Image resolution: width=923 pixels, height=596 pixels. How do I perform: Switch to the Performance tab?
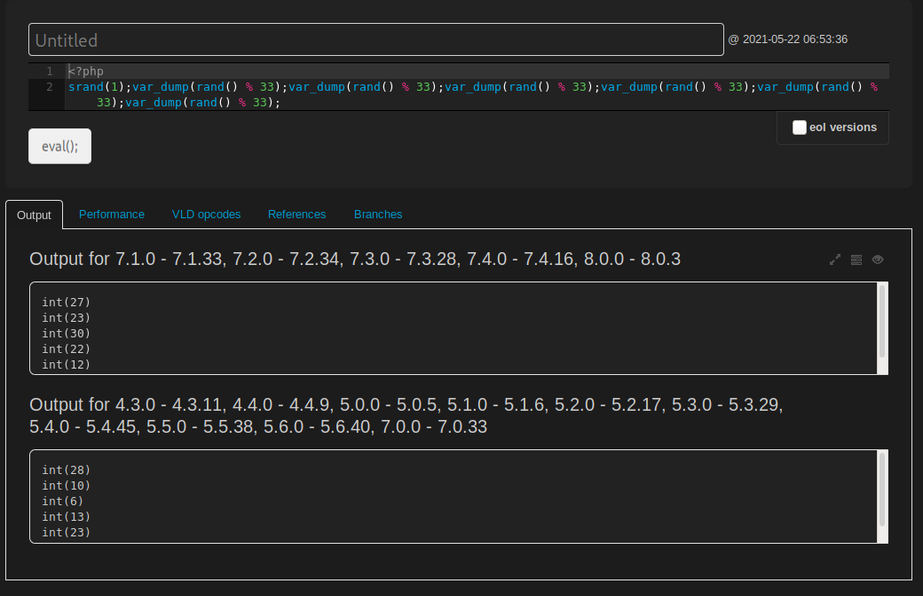click(111, 214)
